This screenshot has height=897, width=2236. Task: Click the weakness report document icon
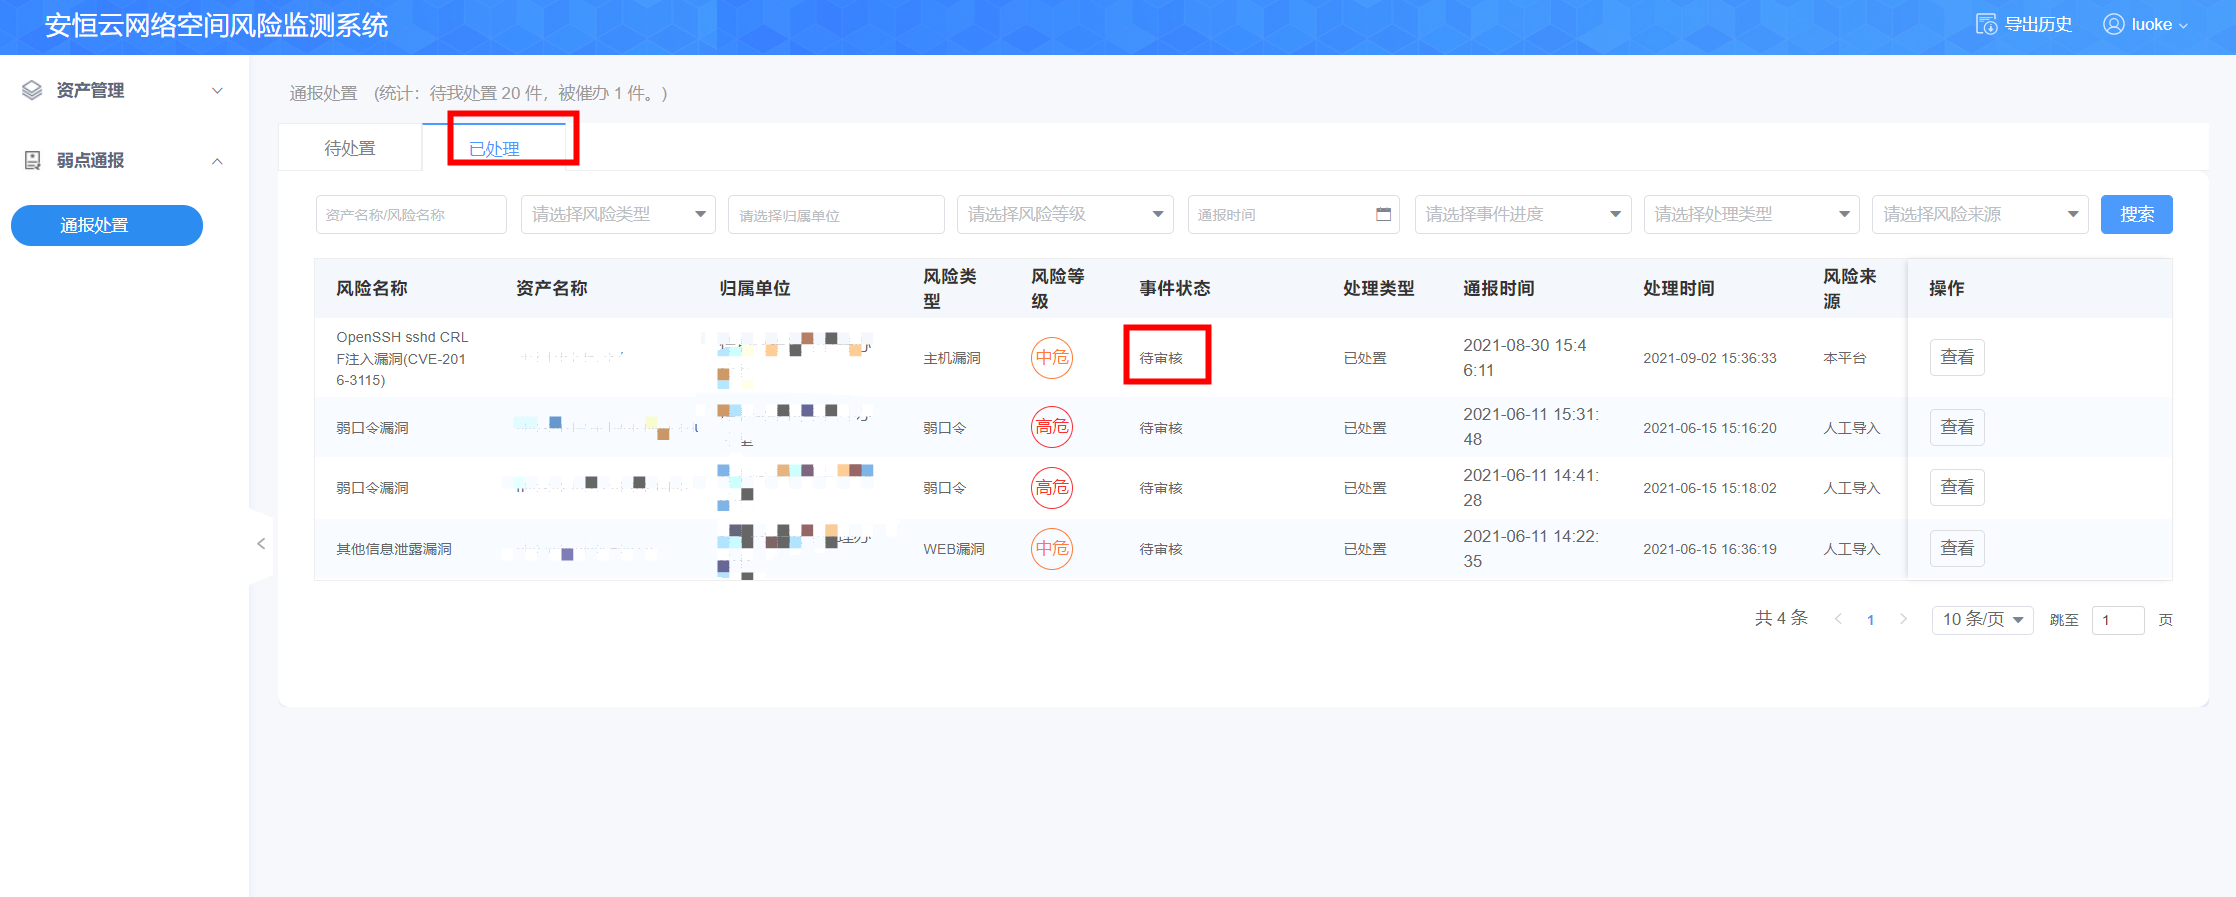(32, 160)
